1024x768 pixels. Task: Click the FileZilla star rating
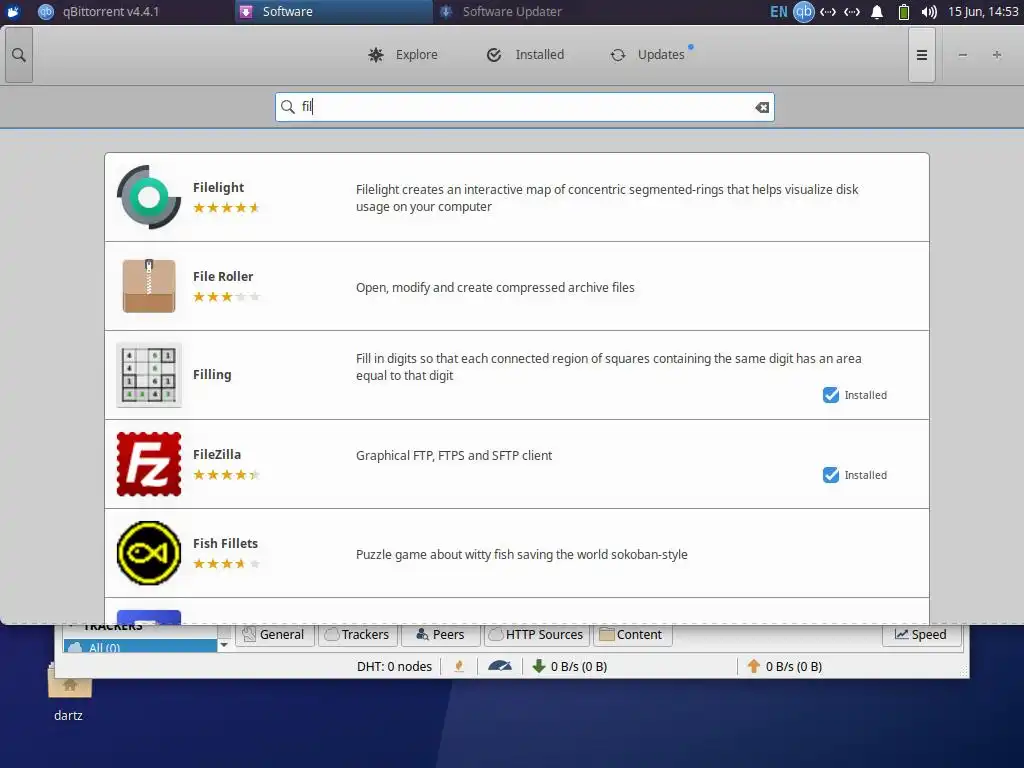click(227, 475)
